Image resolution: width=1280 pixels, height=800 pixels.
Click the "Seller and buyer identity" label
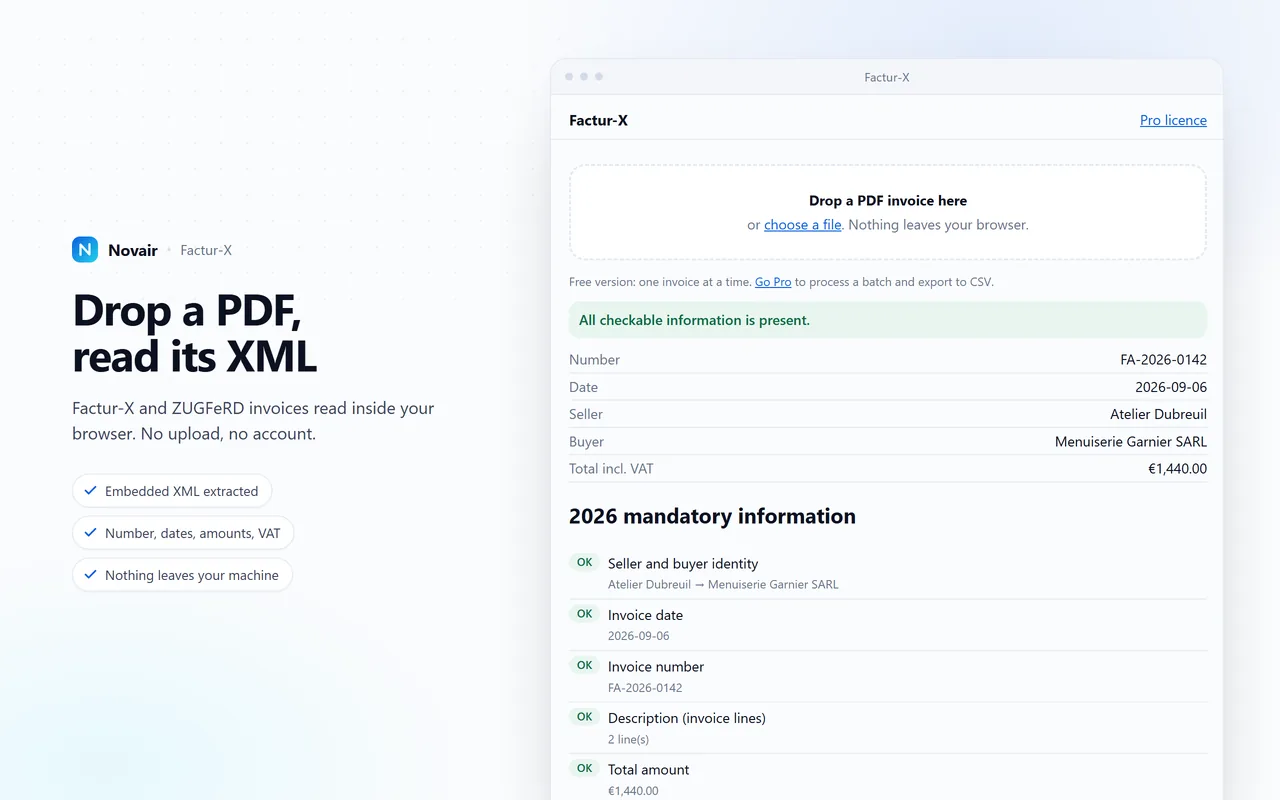click(683, 564)
